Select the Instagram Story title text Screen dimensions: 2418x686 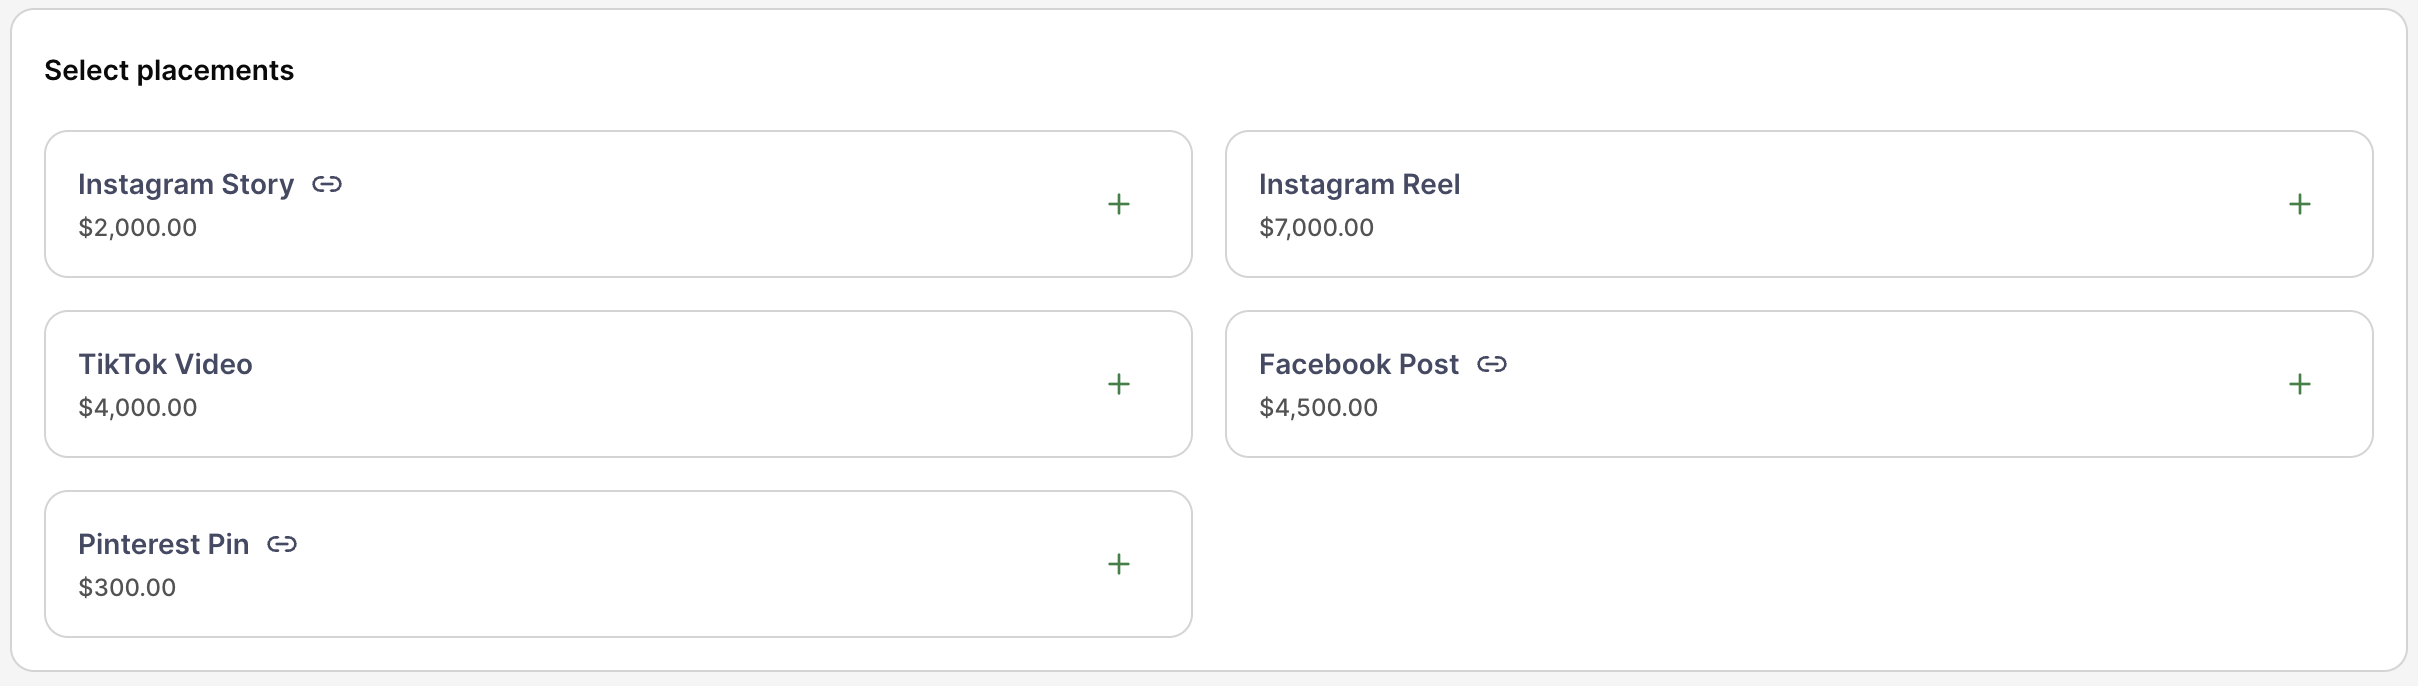[x=186, y=184]
